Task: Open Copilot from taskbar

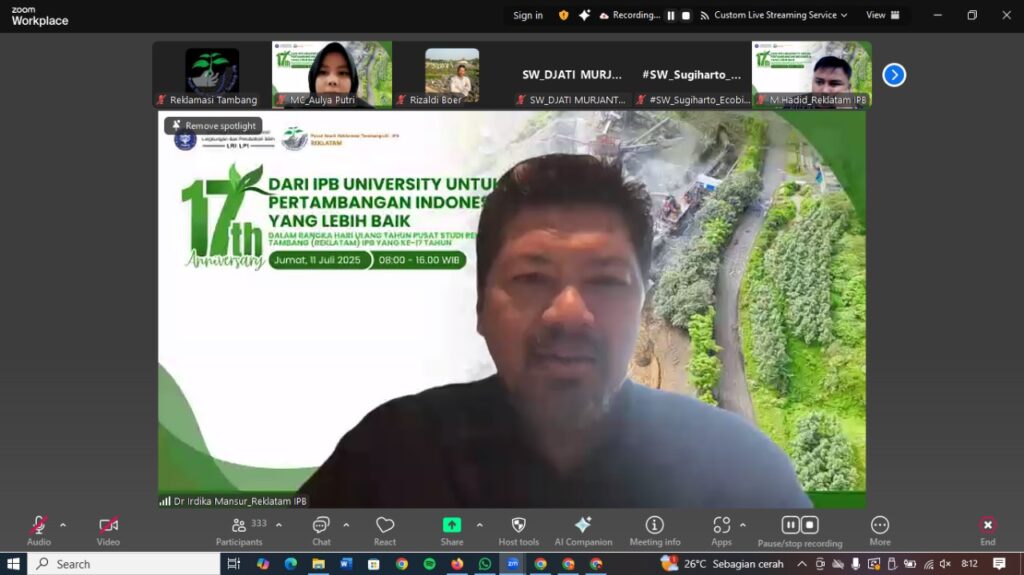Action: (x=263, y=563)
